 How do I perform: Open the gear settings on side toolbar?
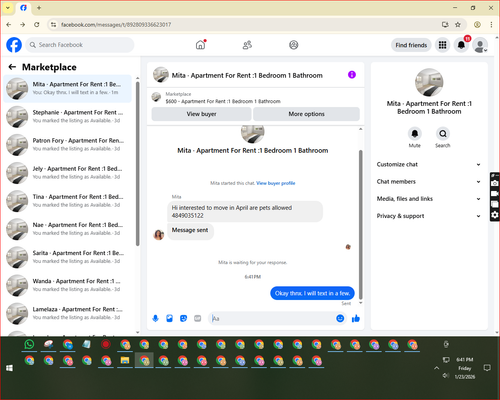pyautogui.click(x=495, y=215)
